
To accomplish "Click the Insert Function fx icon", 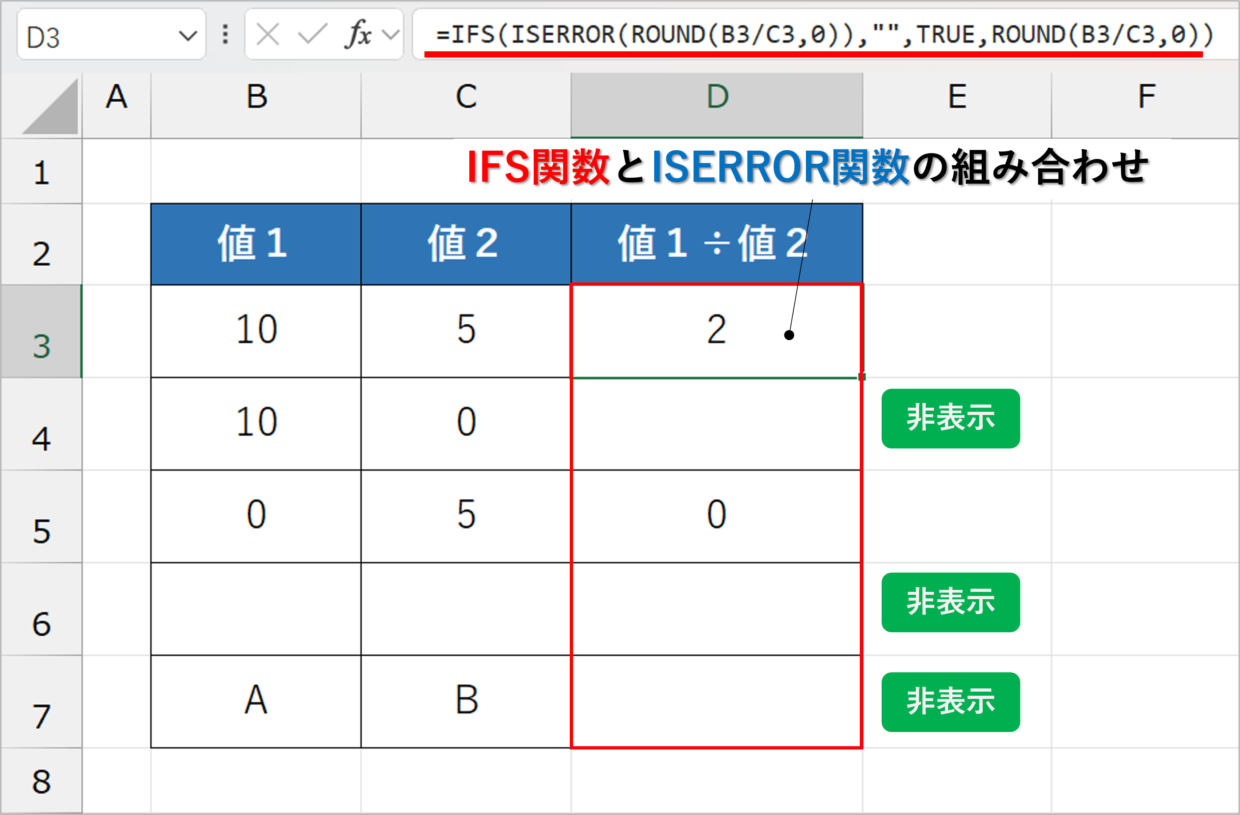I will [x=357, y=35].
